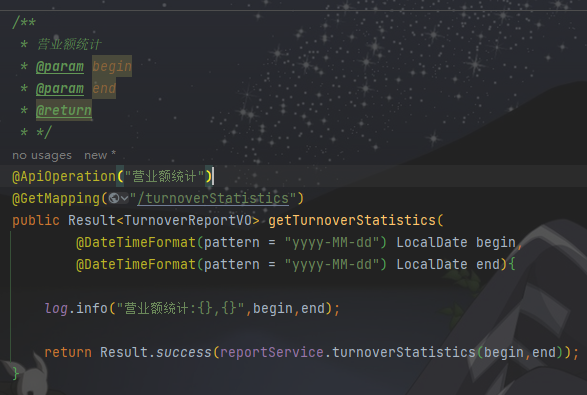Screen dimensions: 587x395
Task: Click the 'no usages' inlay hint
Action: click(x=42, y=155)
